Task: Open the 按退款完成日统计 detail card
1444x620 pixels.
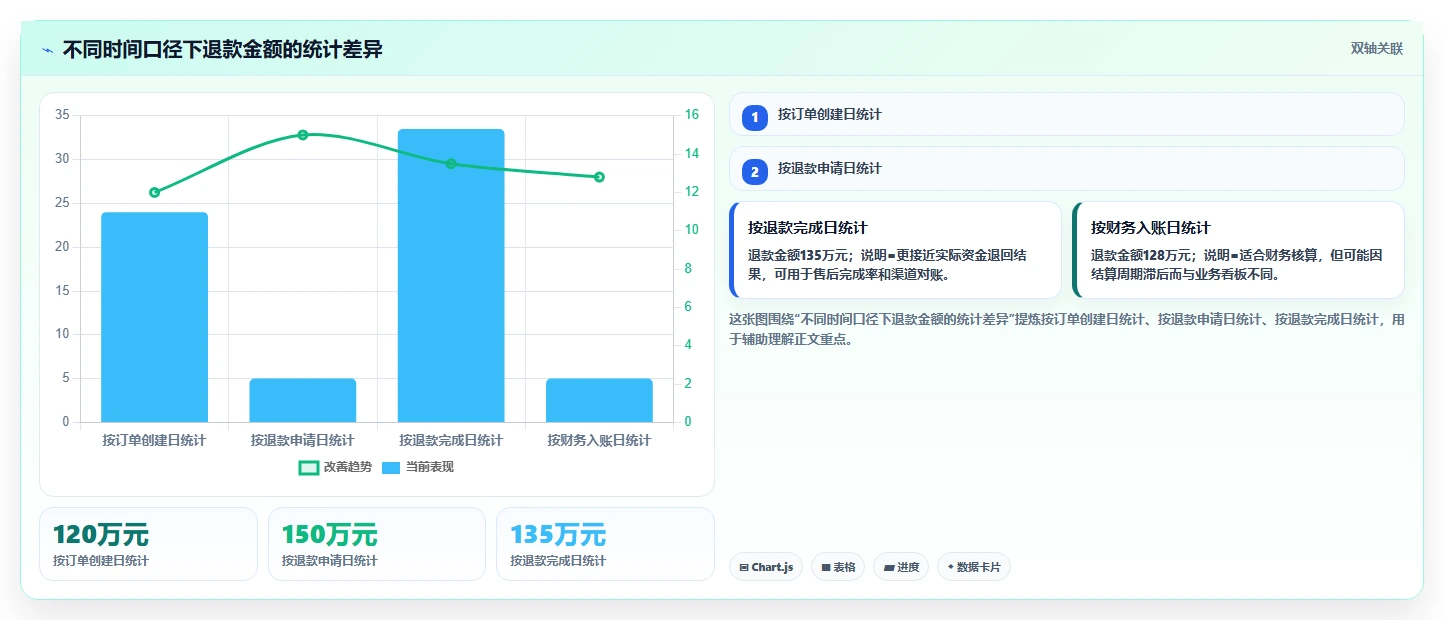Action: (x=895, y=250)
